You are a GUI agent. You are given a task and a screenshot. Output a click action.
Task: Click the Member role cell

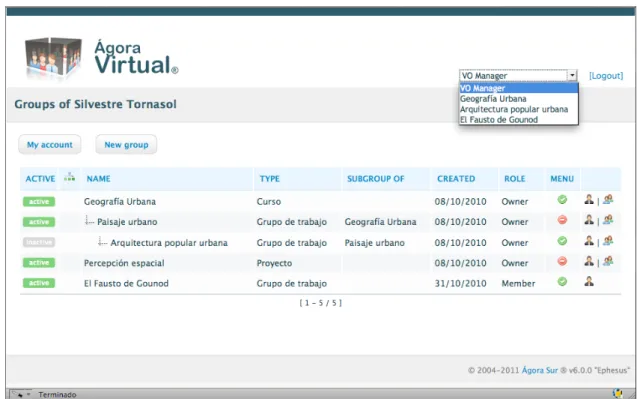click(518, 284)
